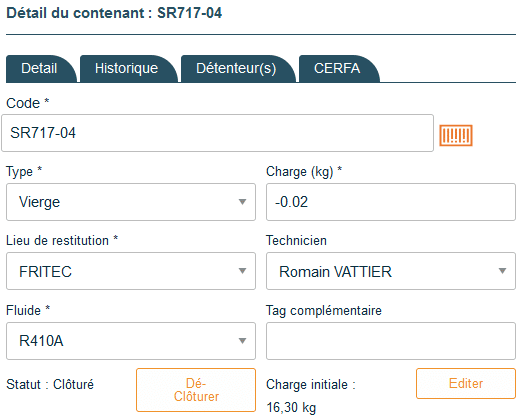
Task: Click the arrow icon in the FRITEC box
Action: (x=242, y=271)
